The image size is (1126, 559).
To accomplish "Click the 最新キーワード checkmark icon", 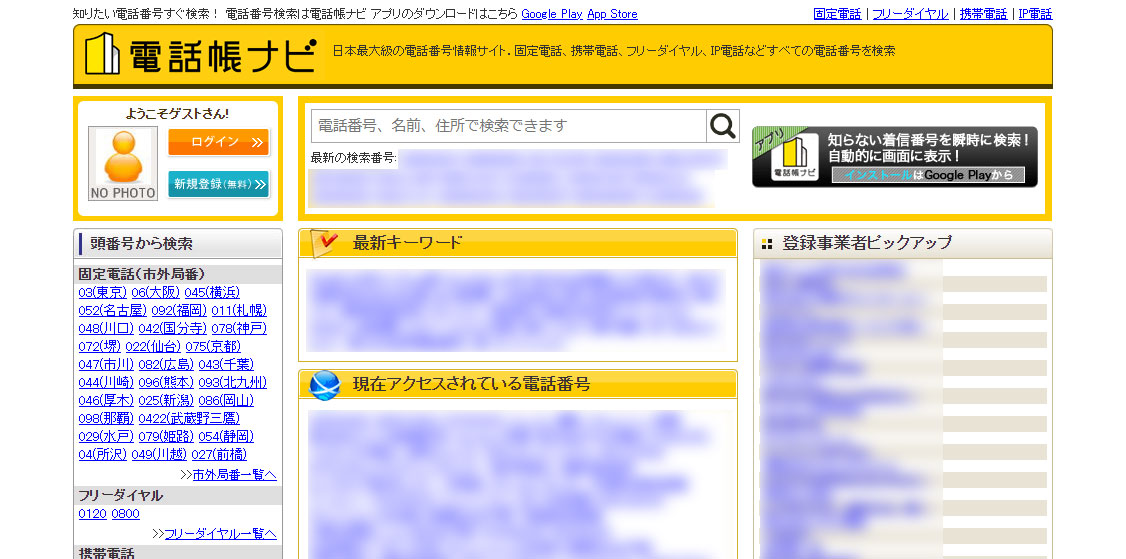I will click(x=326, y=243).
